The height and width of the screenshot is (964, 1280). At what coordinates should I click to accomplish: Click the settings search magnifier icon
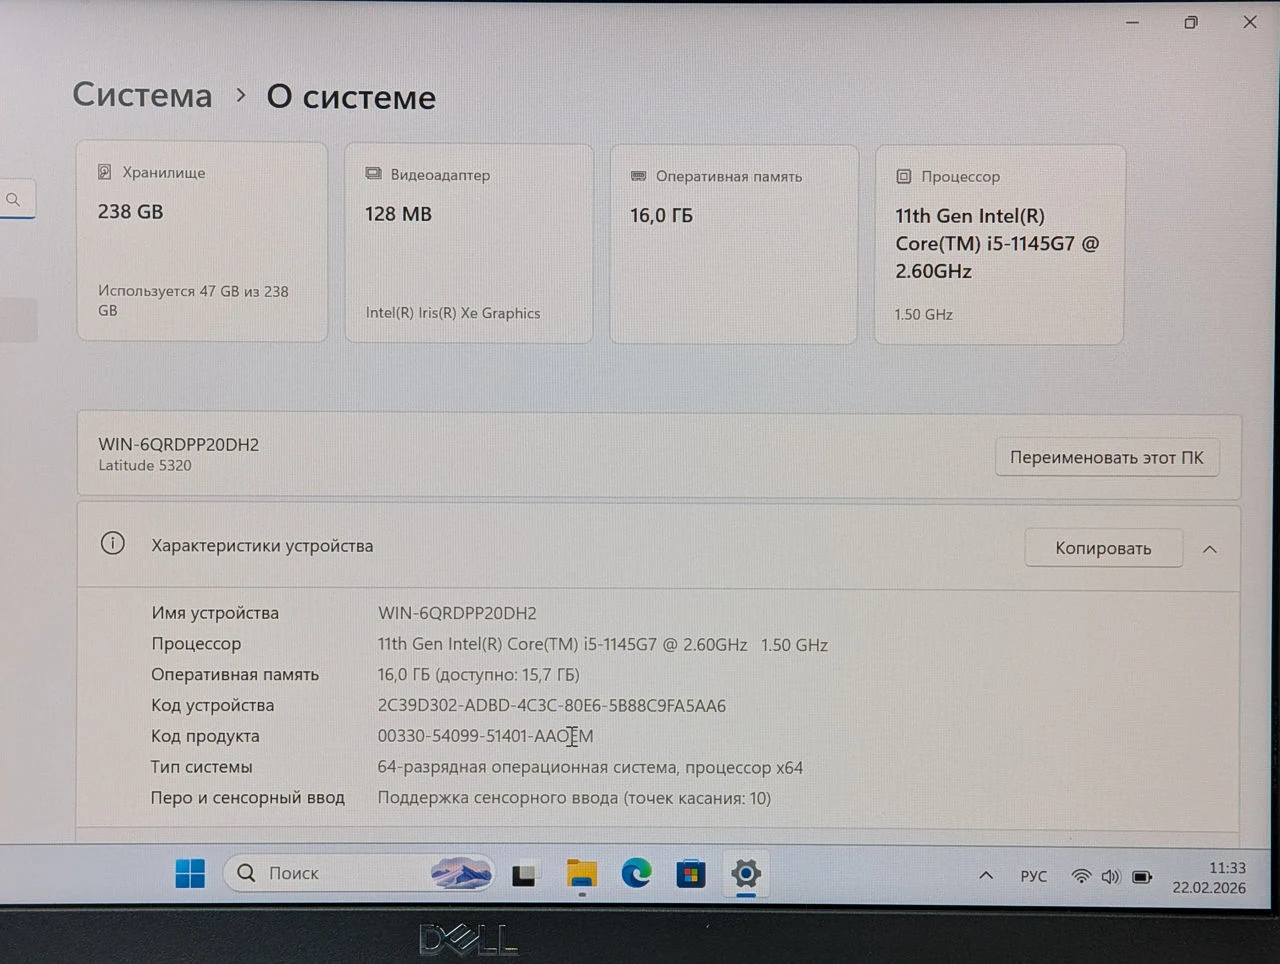pyautogui.click(x=13, y=200)
